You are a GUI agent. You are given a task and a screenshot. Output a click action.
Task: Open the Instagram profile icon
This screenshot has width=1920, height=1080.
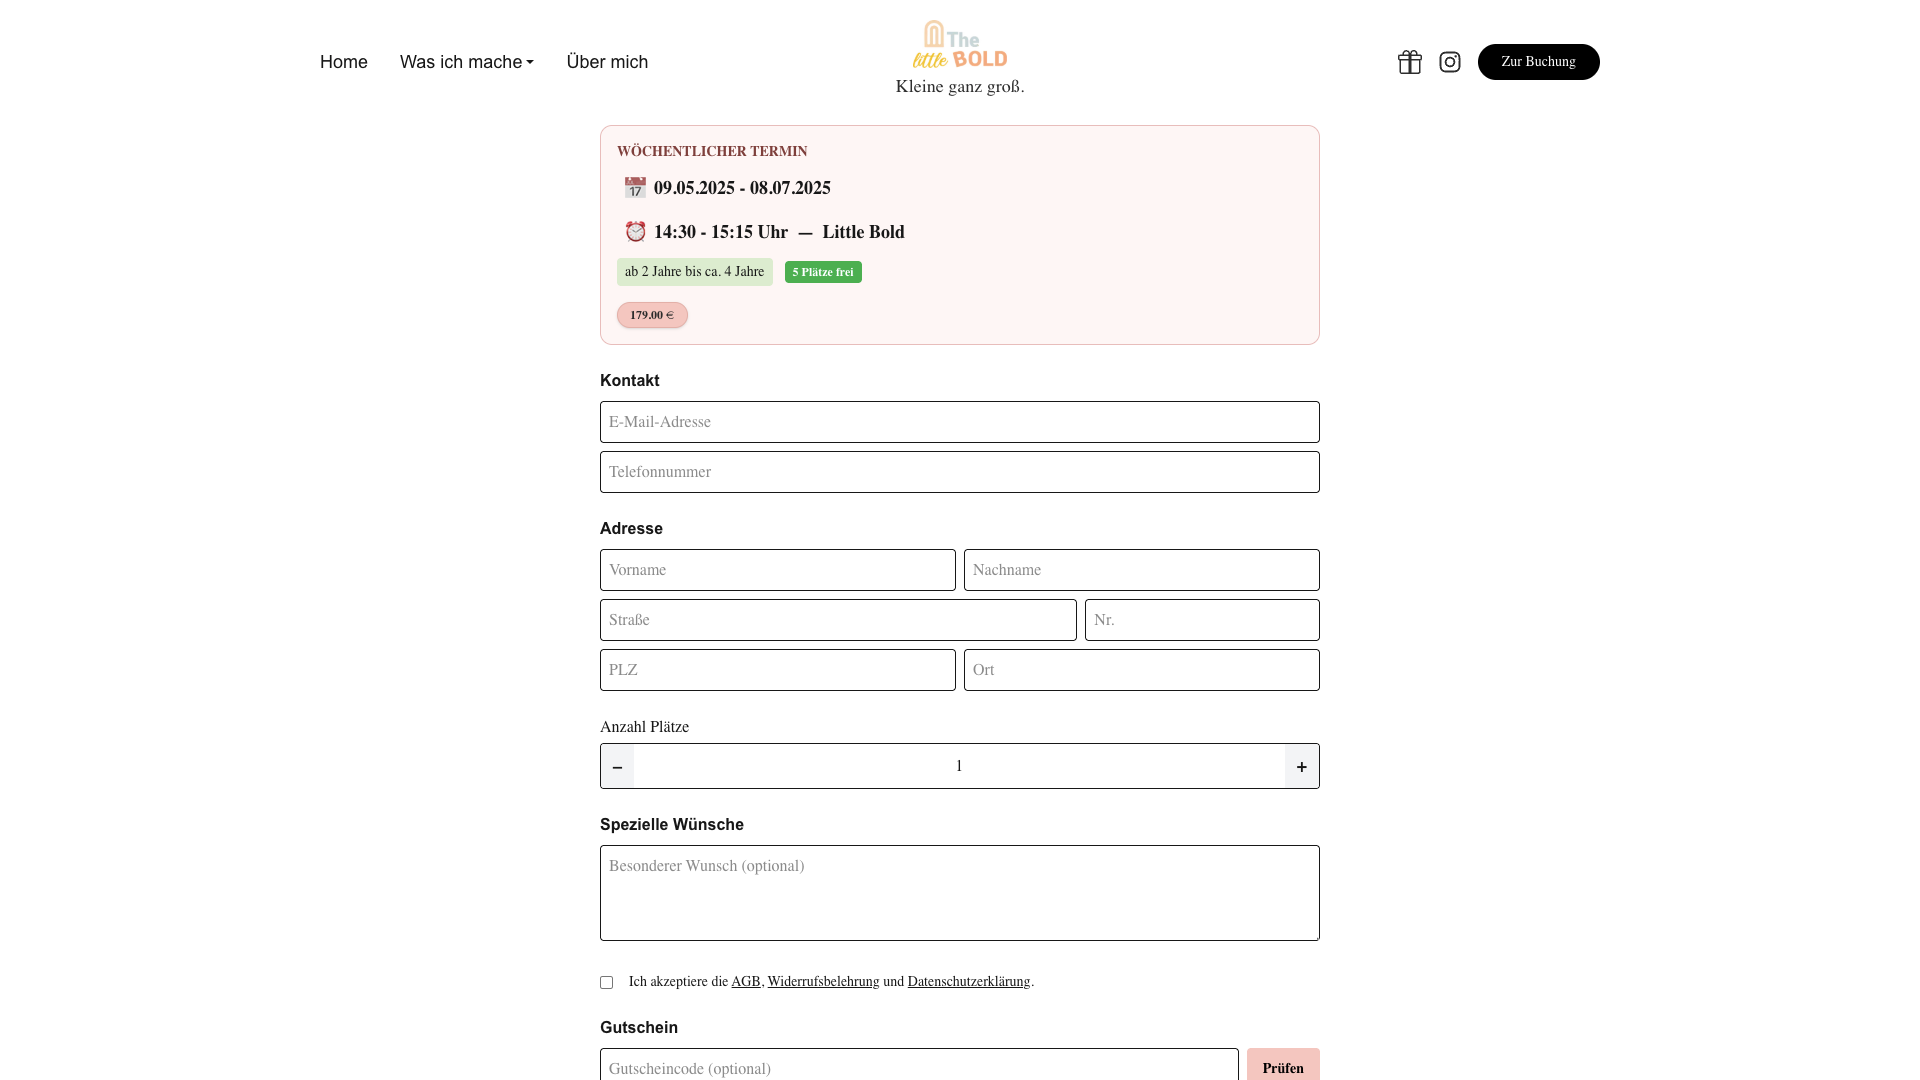[x=1449, y=62]
